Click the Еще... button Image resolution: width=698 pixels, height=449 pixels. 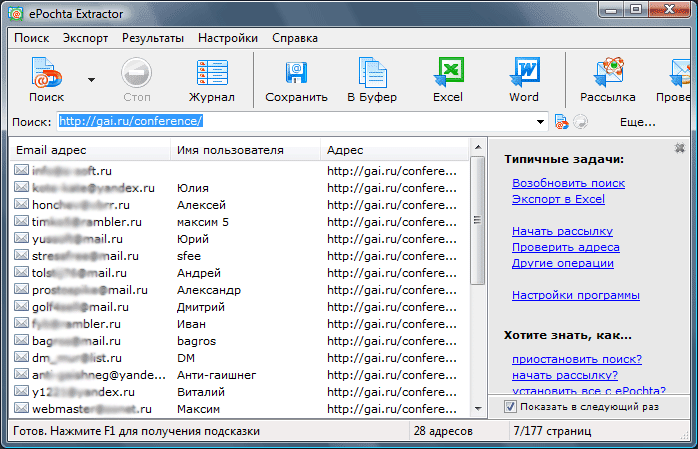(637, 122)
